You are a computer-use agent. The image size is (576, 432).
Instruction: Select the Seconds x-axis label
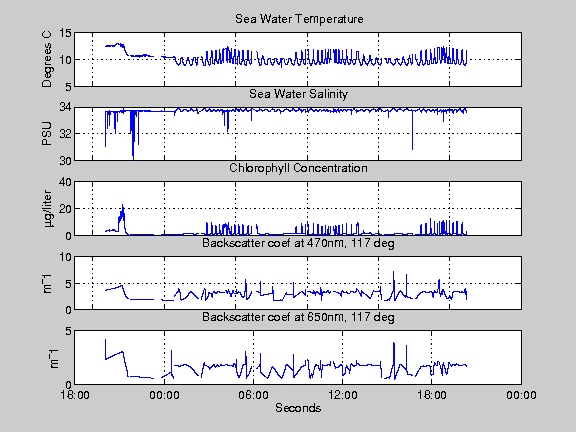pos(298,408)
